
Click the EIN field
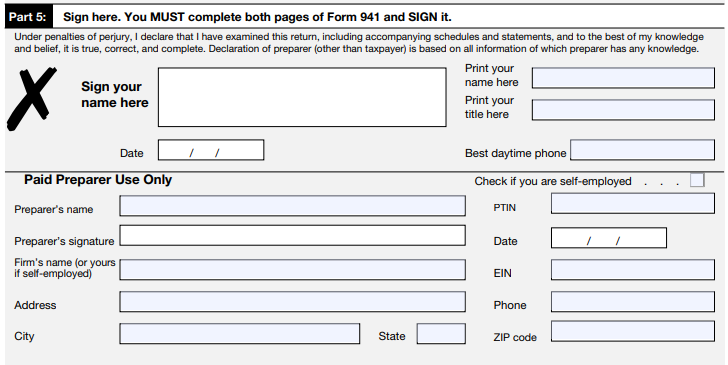(633, 270)
